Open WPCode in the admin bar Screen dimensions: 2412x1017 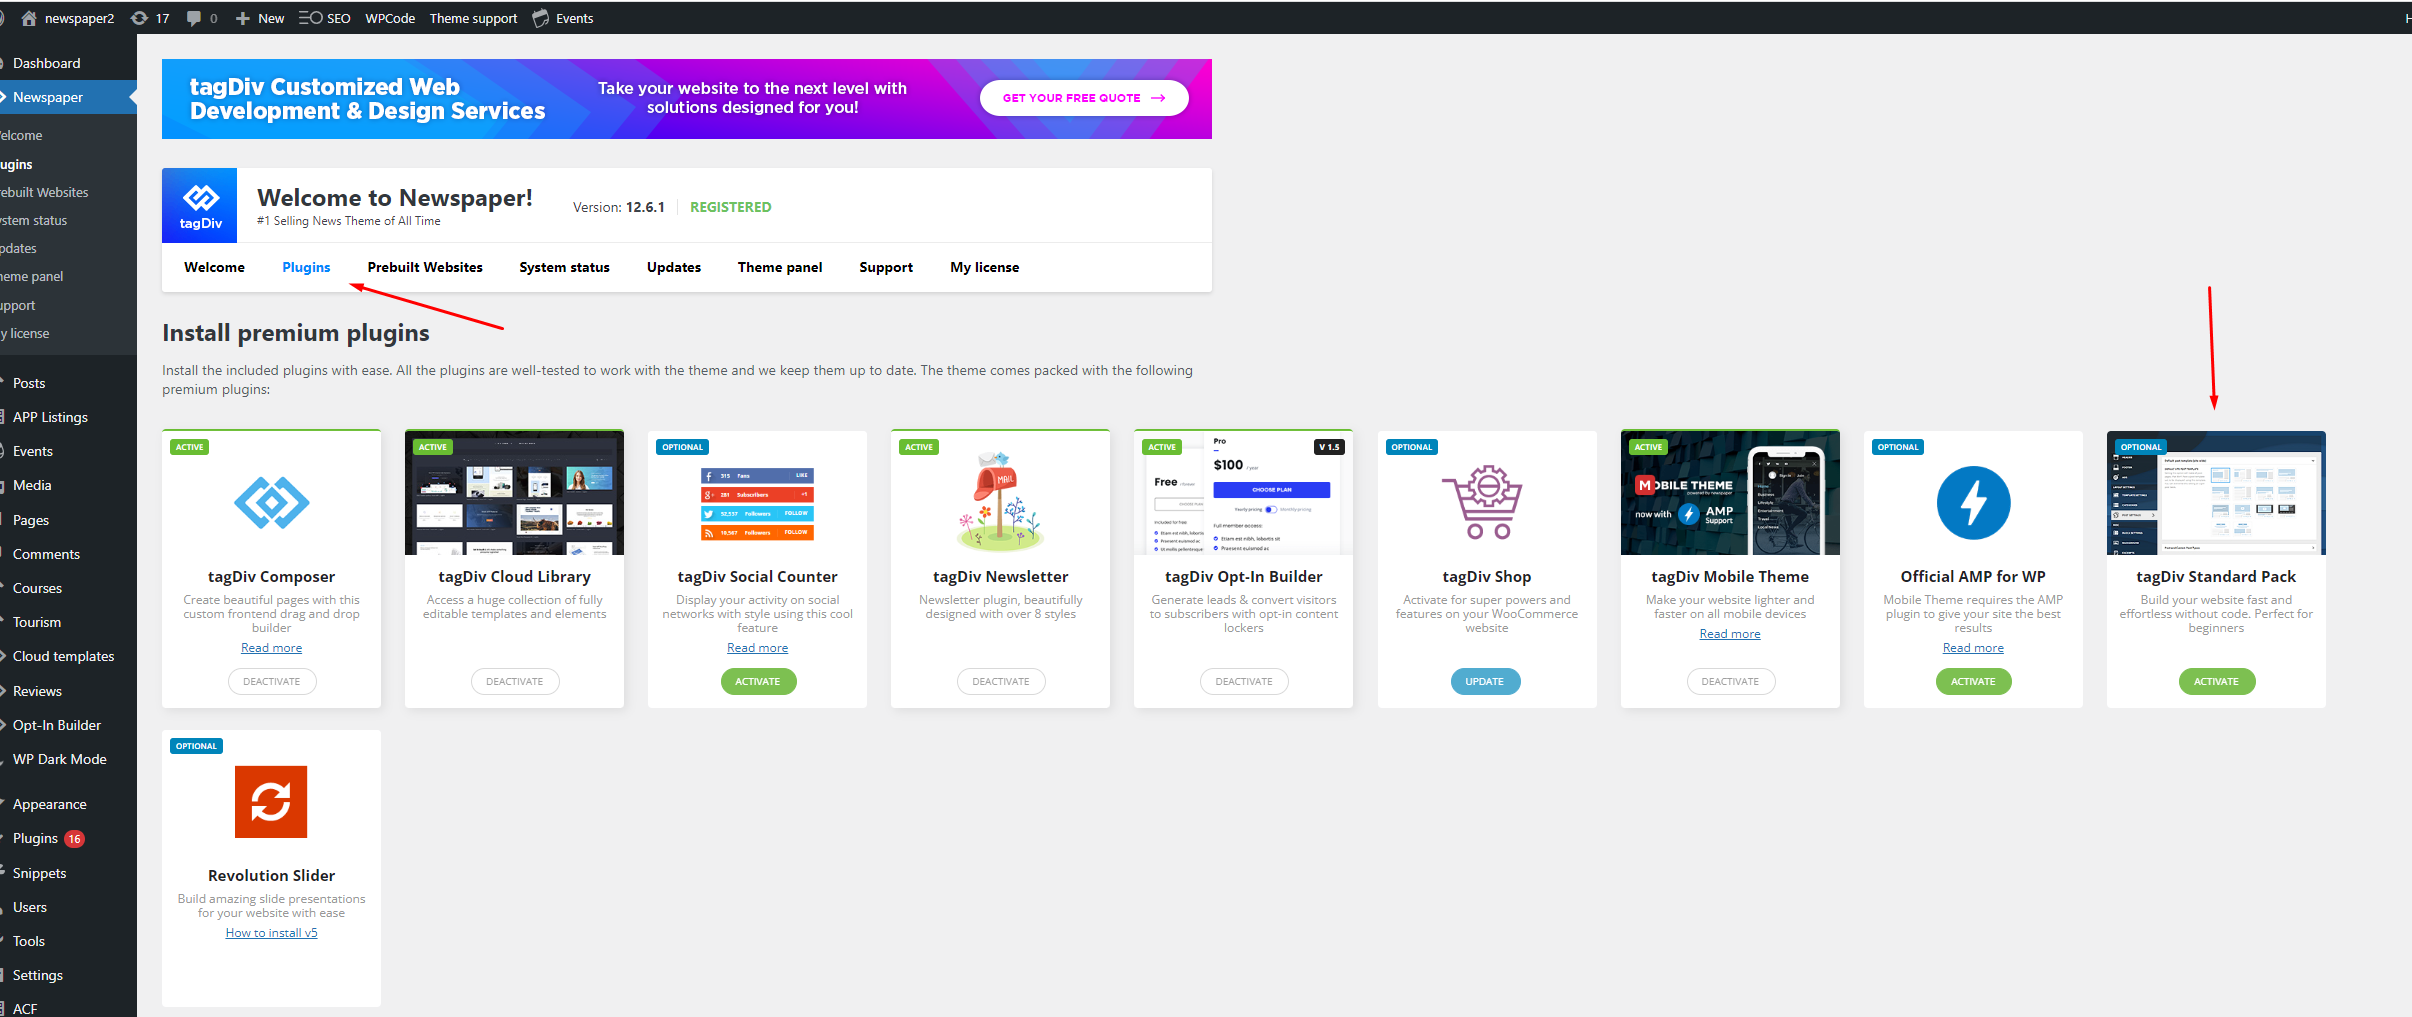(x=390, y=18)
